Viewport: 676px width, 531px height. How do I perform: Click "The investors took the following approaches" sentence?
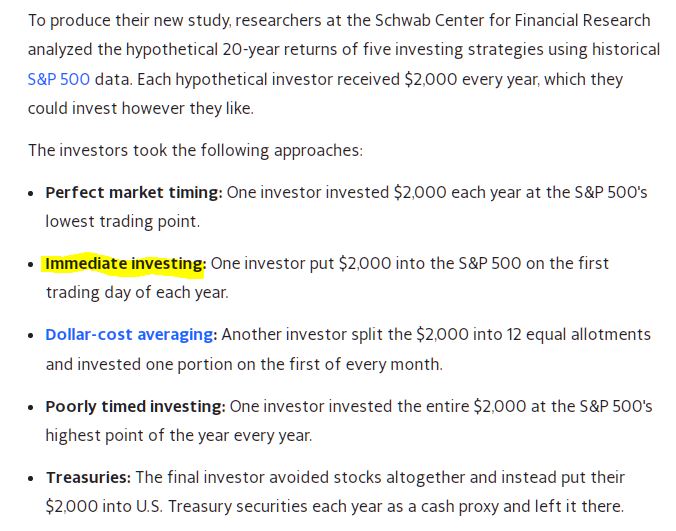click(195, 150)
